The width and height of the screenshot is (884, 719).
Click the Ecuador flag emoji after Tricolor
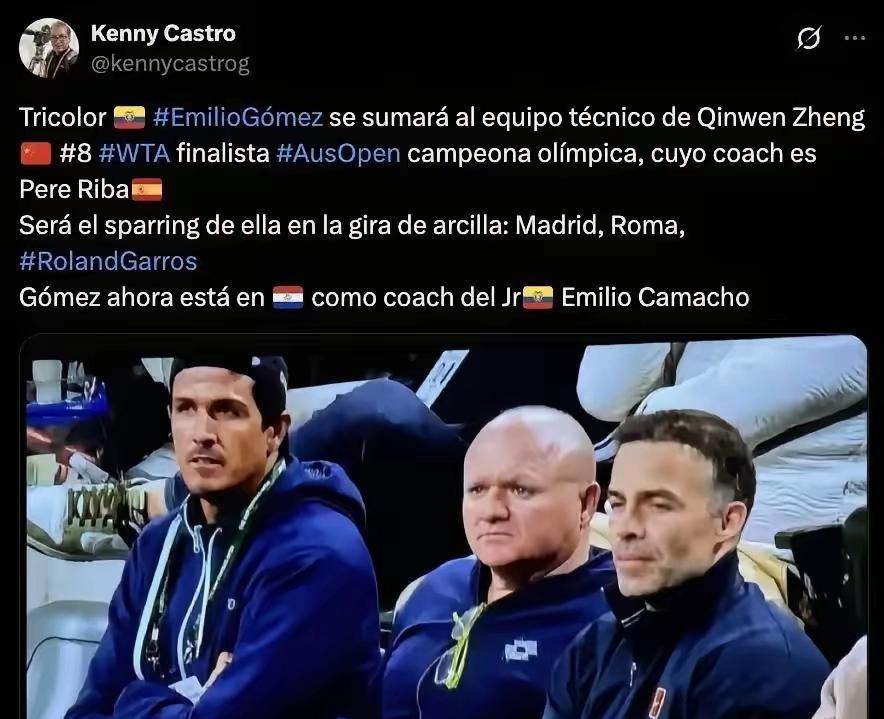[130, 118]
